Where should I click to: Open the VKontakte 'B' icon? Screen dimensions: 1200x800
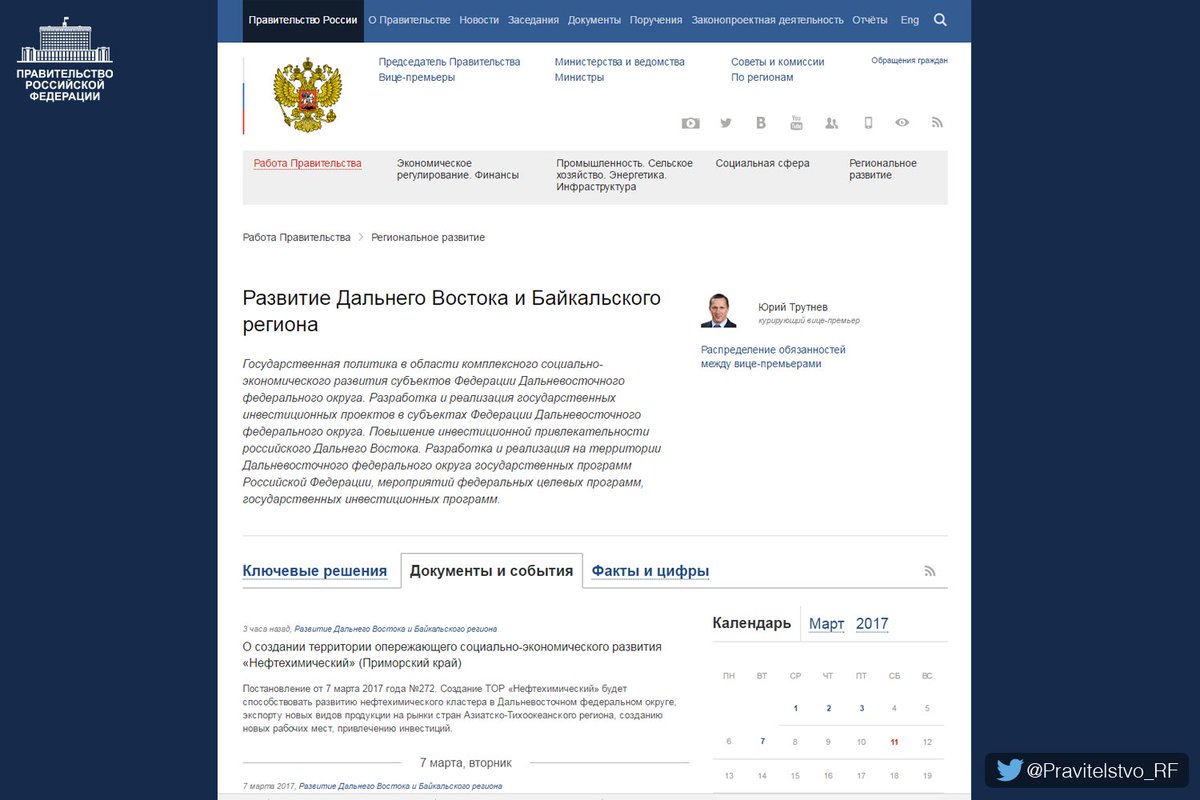coord(761,123)
